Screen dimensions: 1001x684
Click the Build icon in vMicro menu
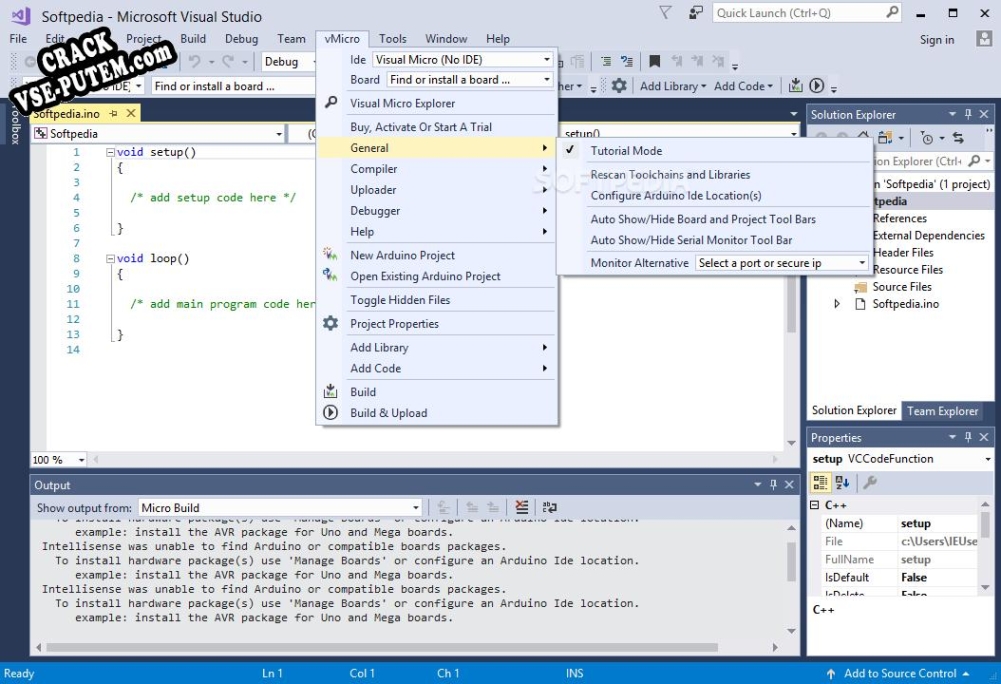point(330,391)
